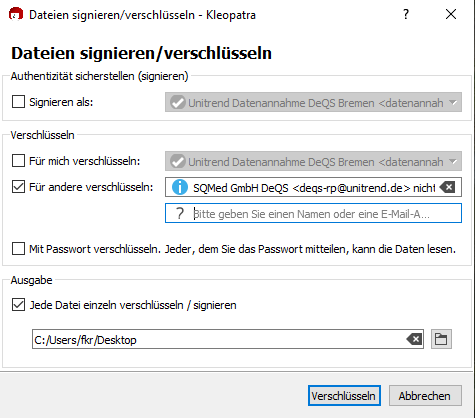
Task: Clear the output folder path
Action: [414, 340]
